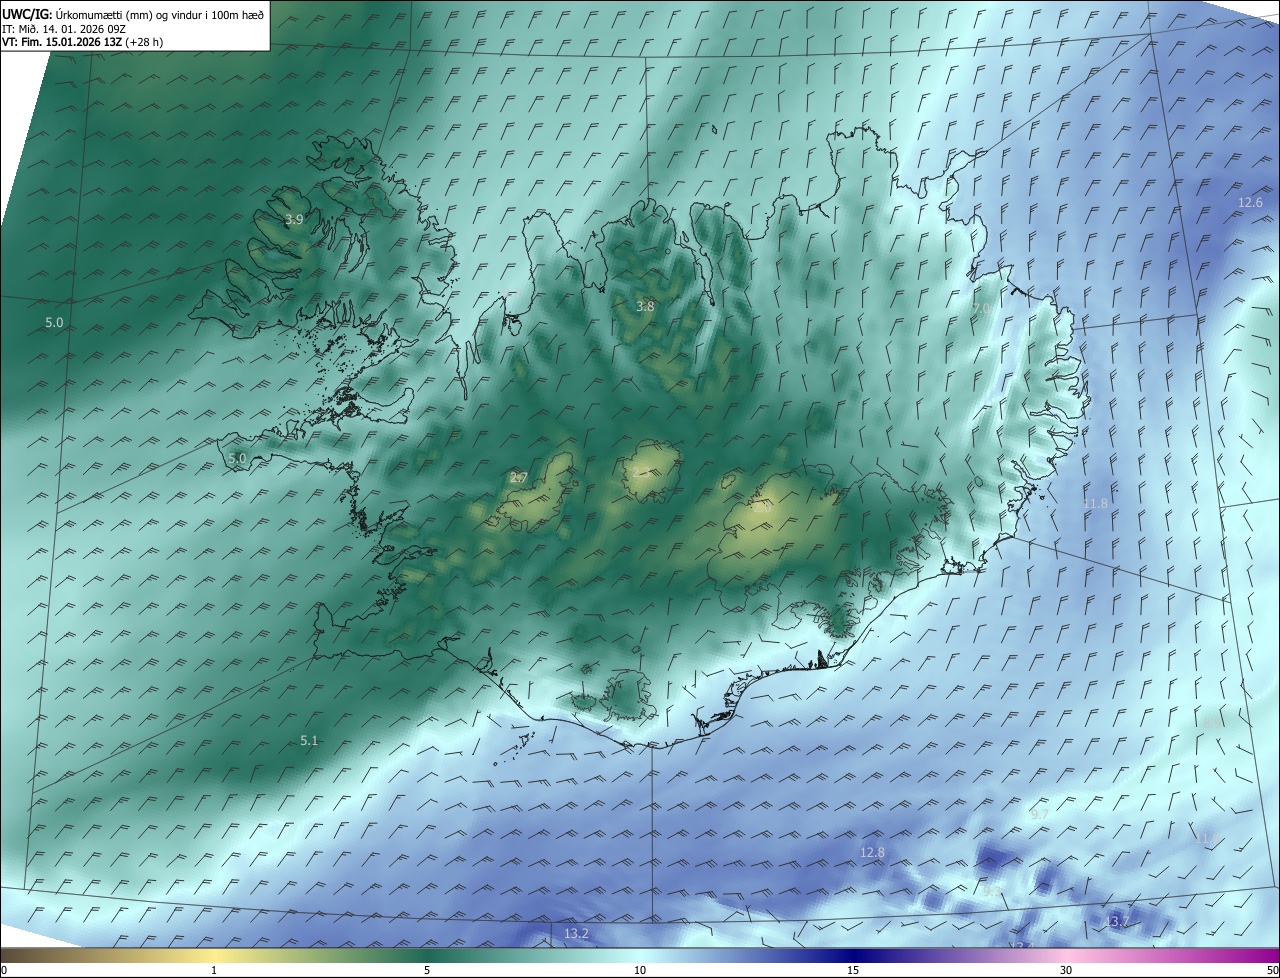Click the colour scale tick label 50
The height and width of the screenshot is (978, 1280).
[x=1272, y=970]
